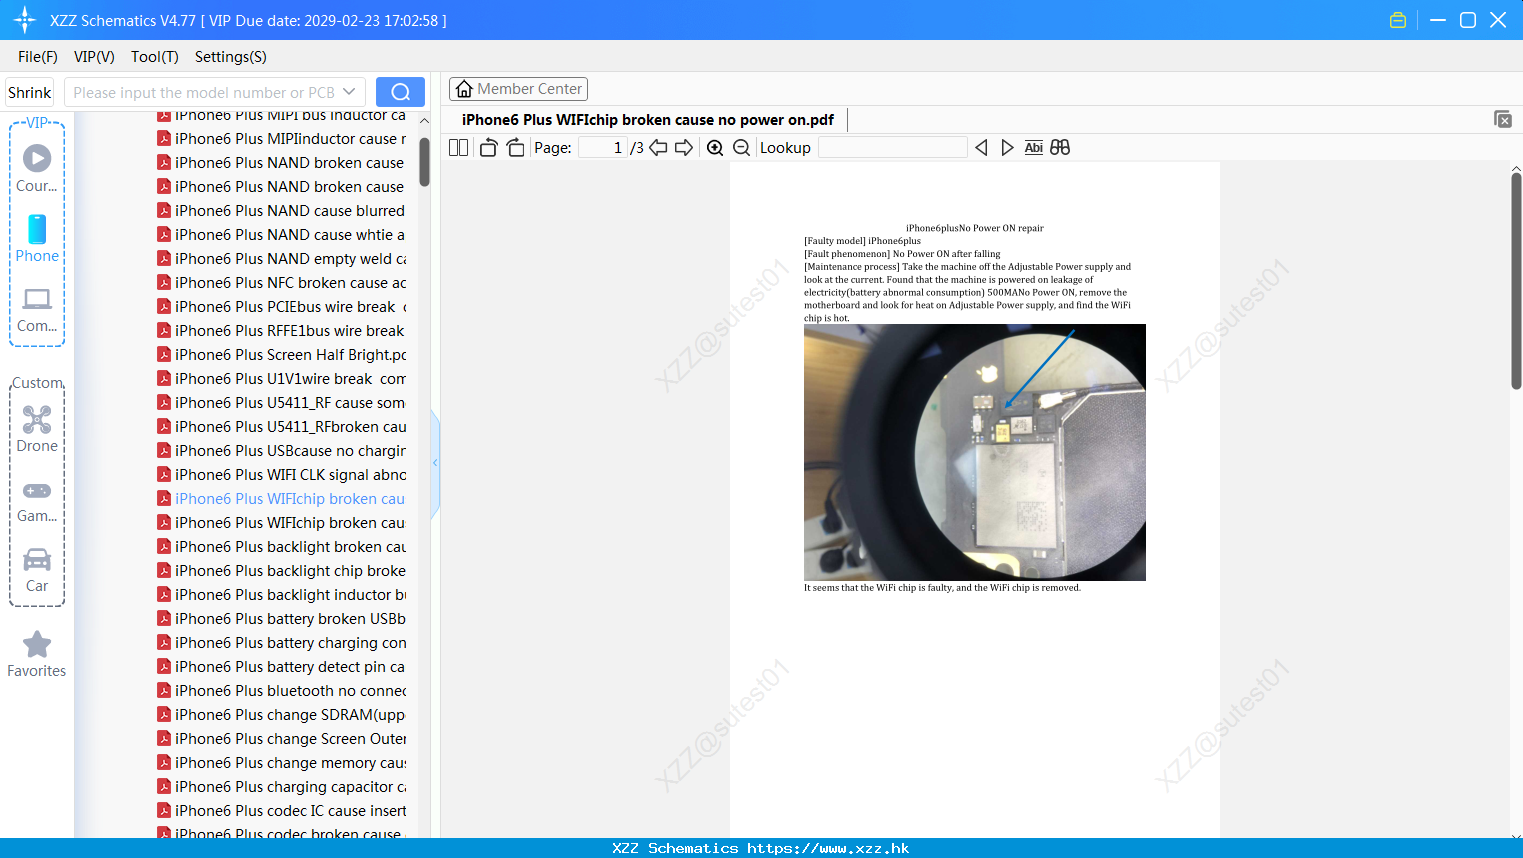1523x858 pixels.
Task: Click PDF icon of Screen Half Bright file
Action: [164, 355]
